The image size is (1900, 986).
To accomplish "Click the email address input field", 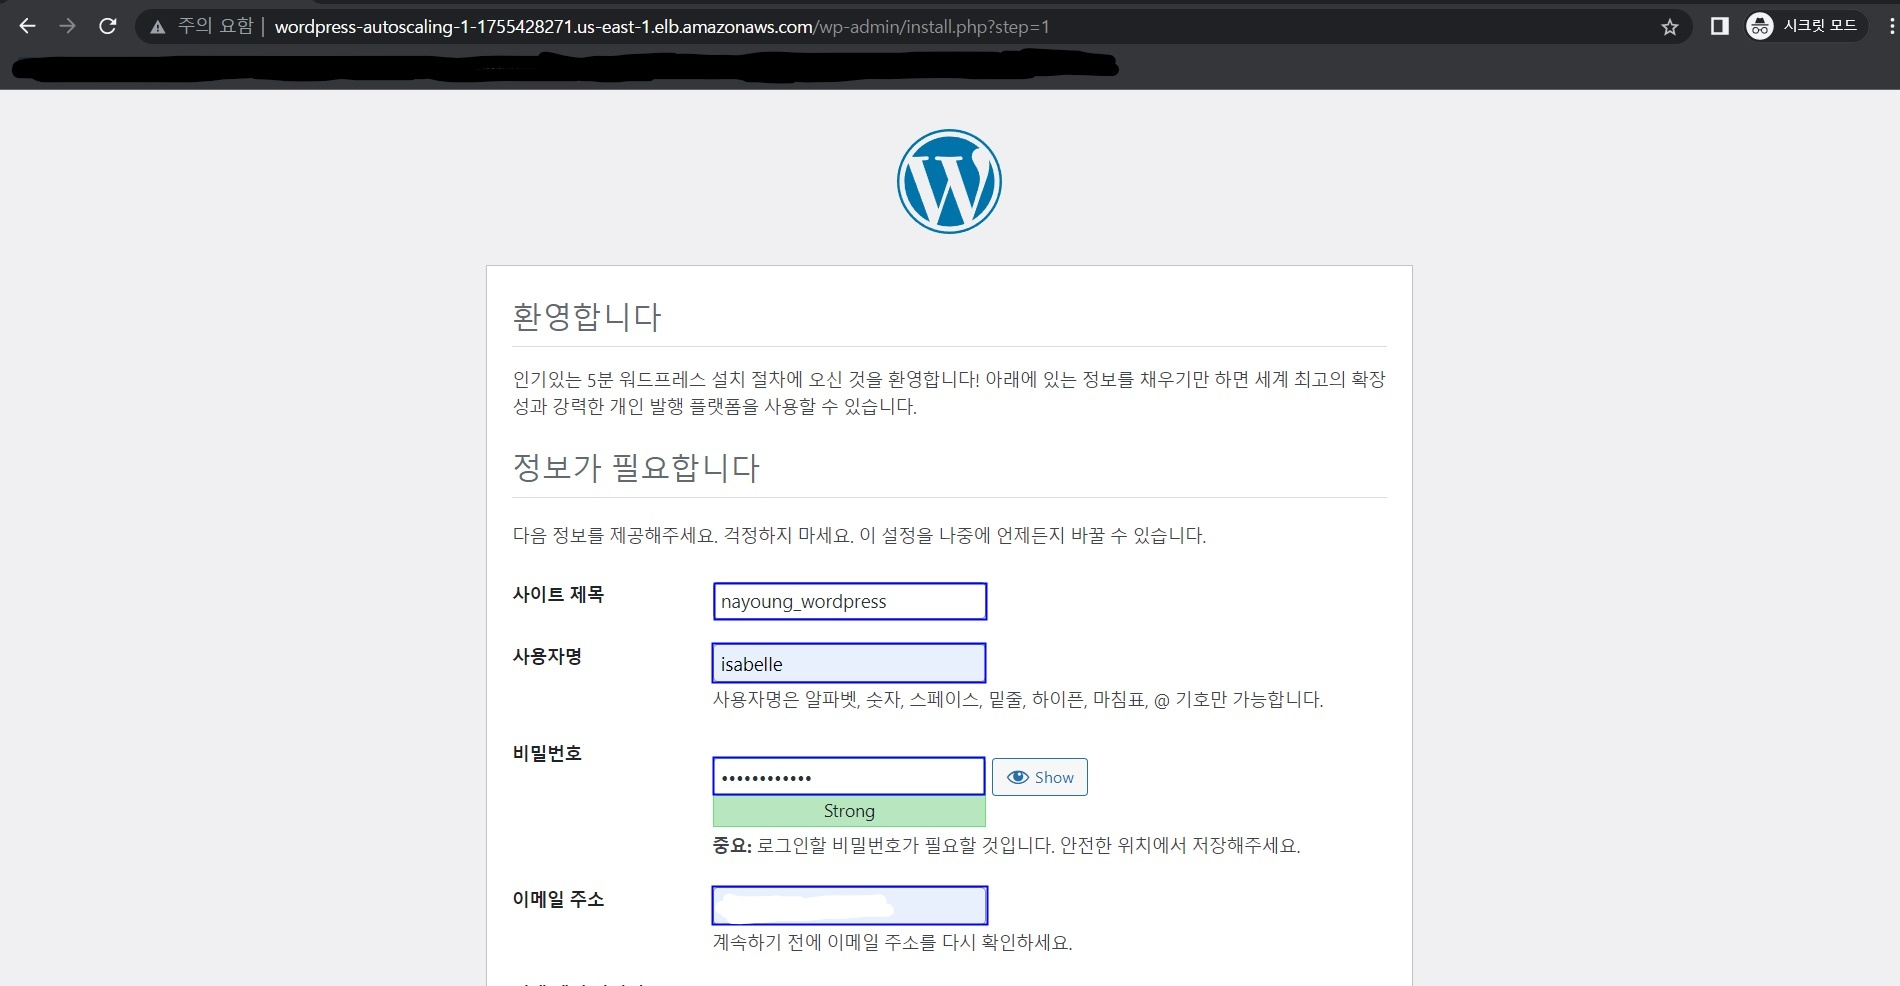I will click(850, 905).
